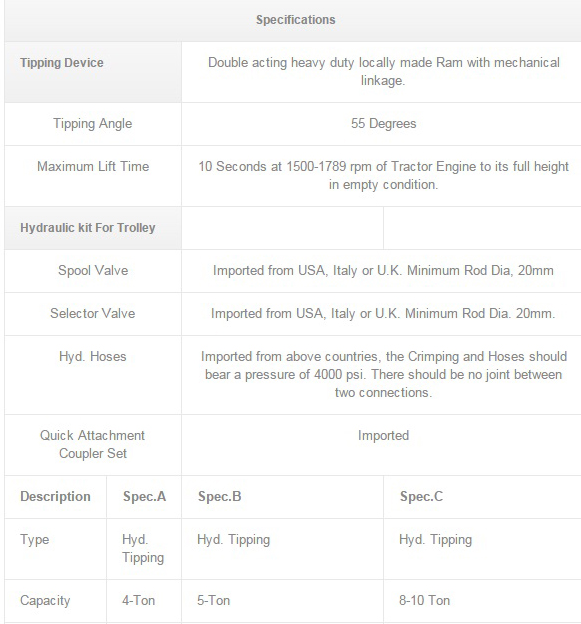
Task: Select Quick Attachment Coupler Set label
Action: pyautogui.click(x=93, y=445)
